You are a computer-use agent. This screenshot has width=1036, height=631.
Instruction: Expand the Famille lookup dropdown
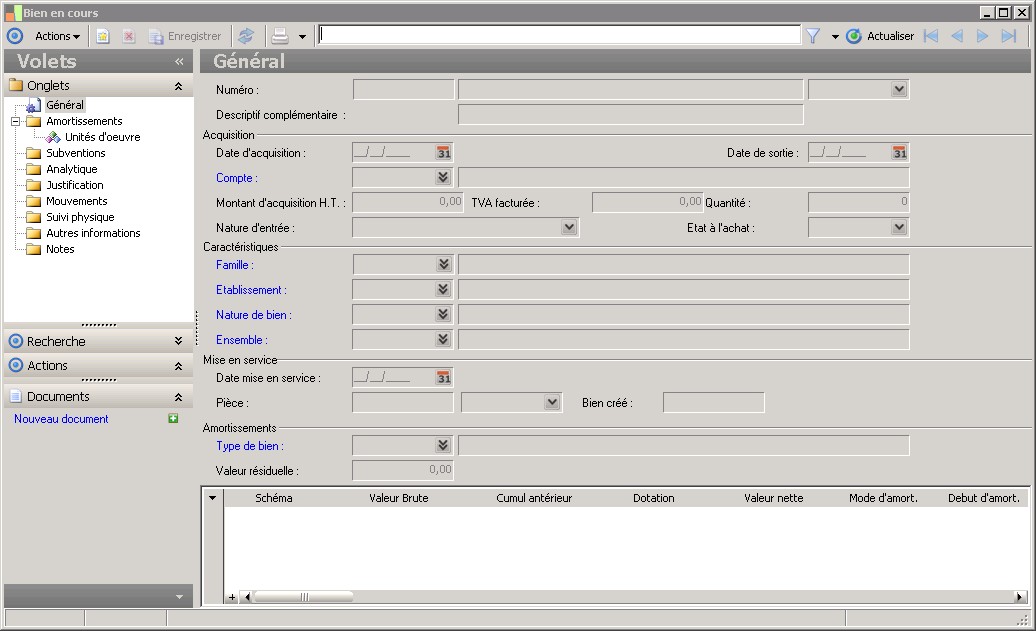point(444,265)
